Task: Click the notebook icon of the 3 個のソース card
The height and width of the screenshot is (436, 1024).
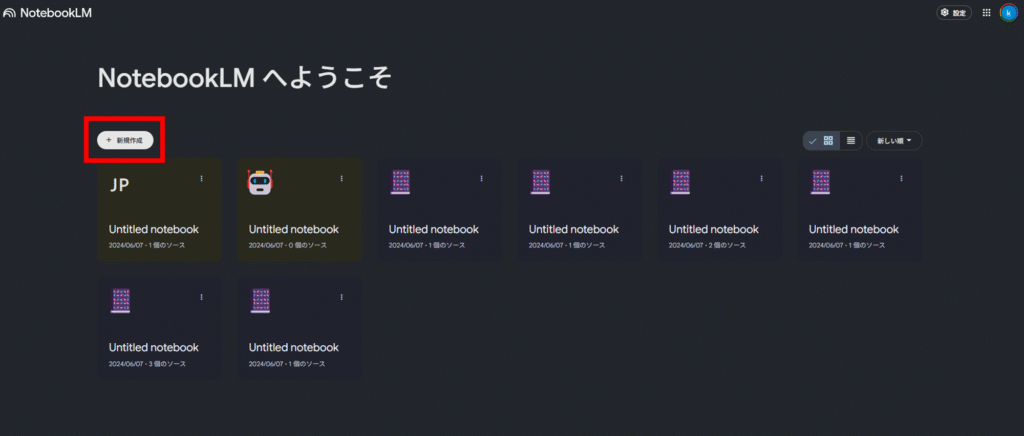Action: [x=121, y=301]
